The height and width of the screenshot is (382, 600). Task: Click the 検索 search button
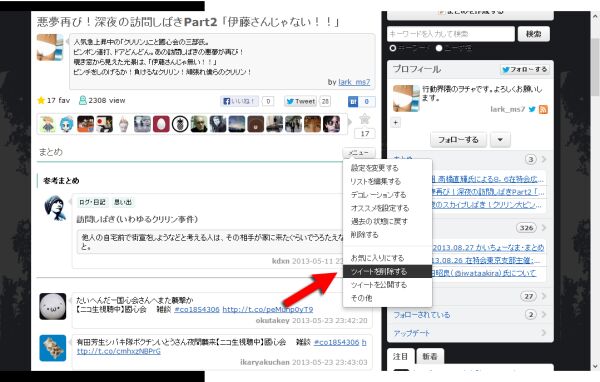pos(533,34)
